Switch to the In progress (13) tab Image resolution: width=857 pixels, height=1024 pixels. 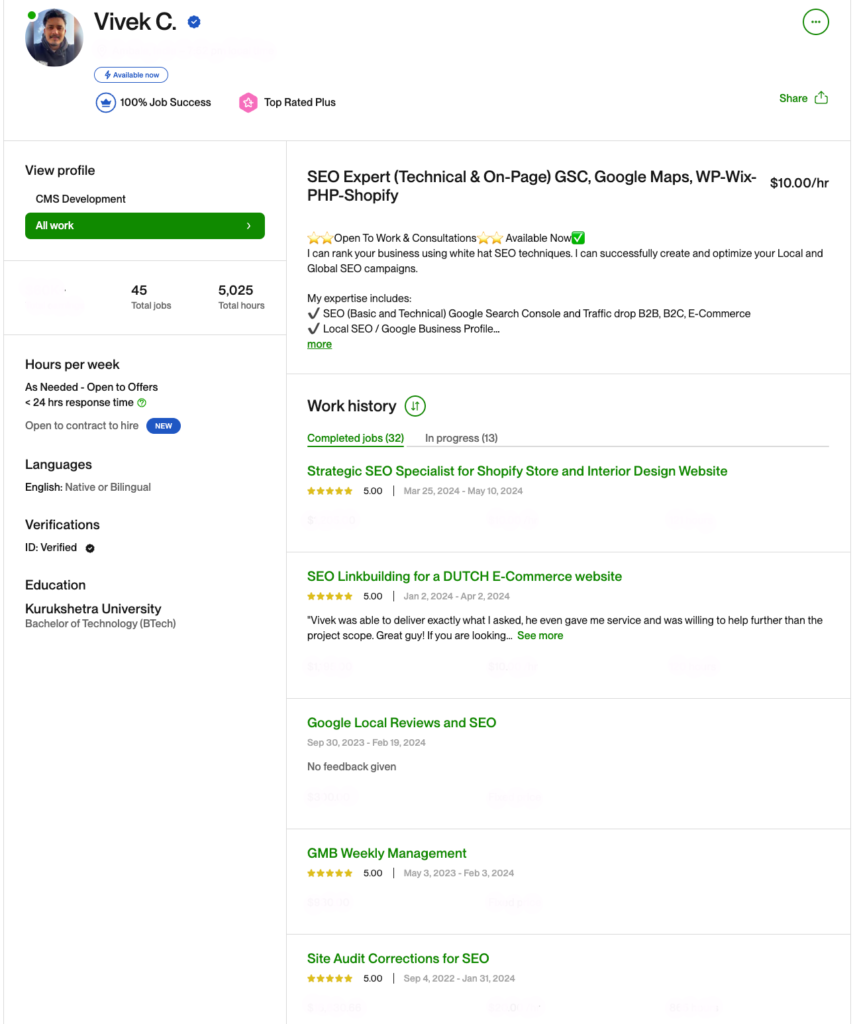click(461, 438)
